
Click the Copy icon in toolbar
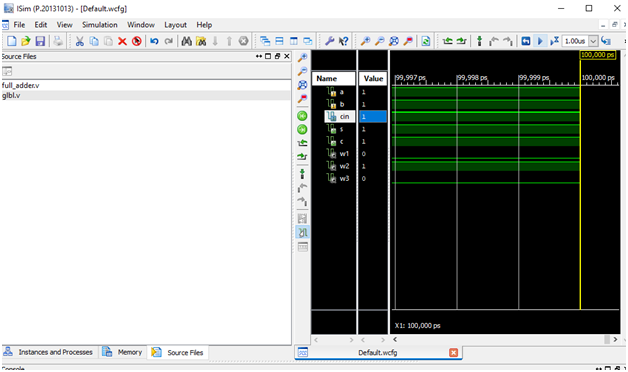click(94, 41)
